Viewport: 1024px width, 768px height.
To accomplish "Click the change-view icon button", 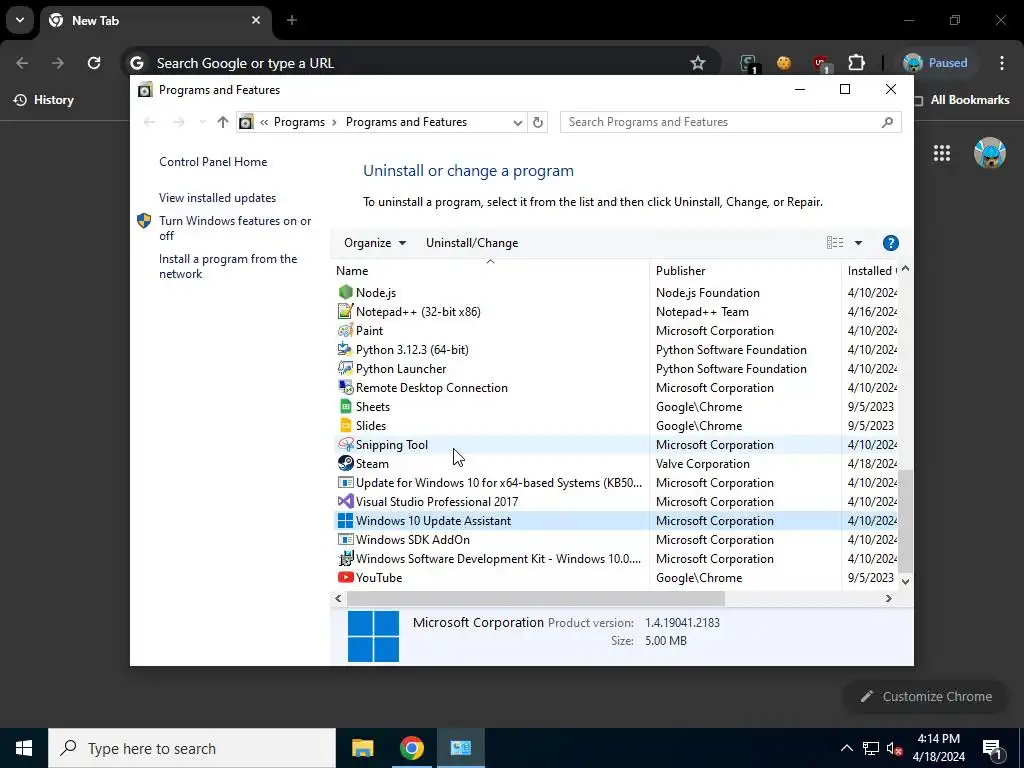I will pos(835,243).
